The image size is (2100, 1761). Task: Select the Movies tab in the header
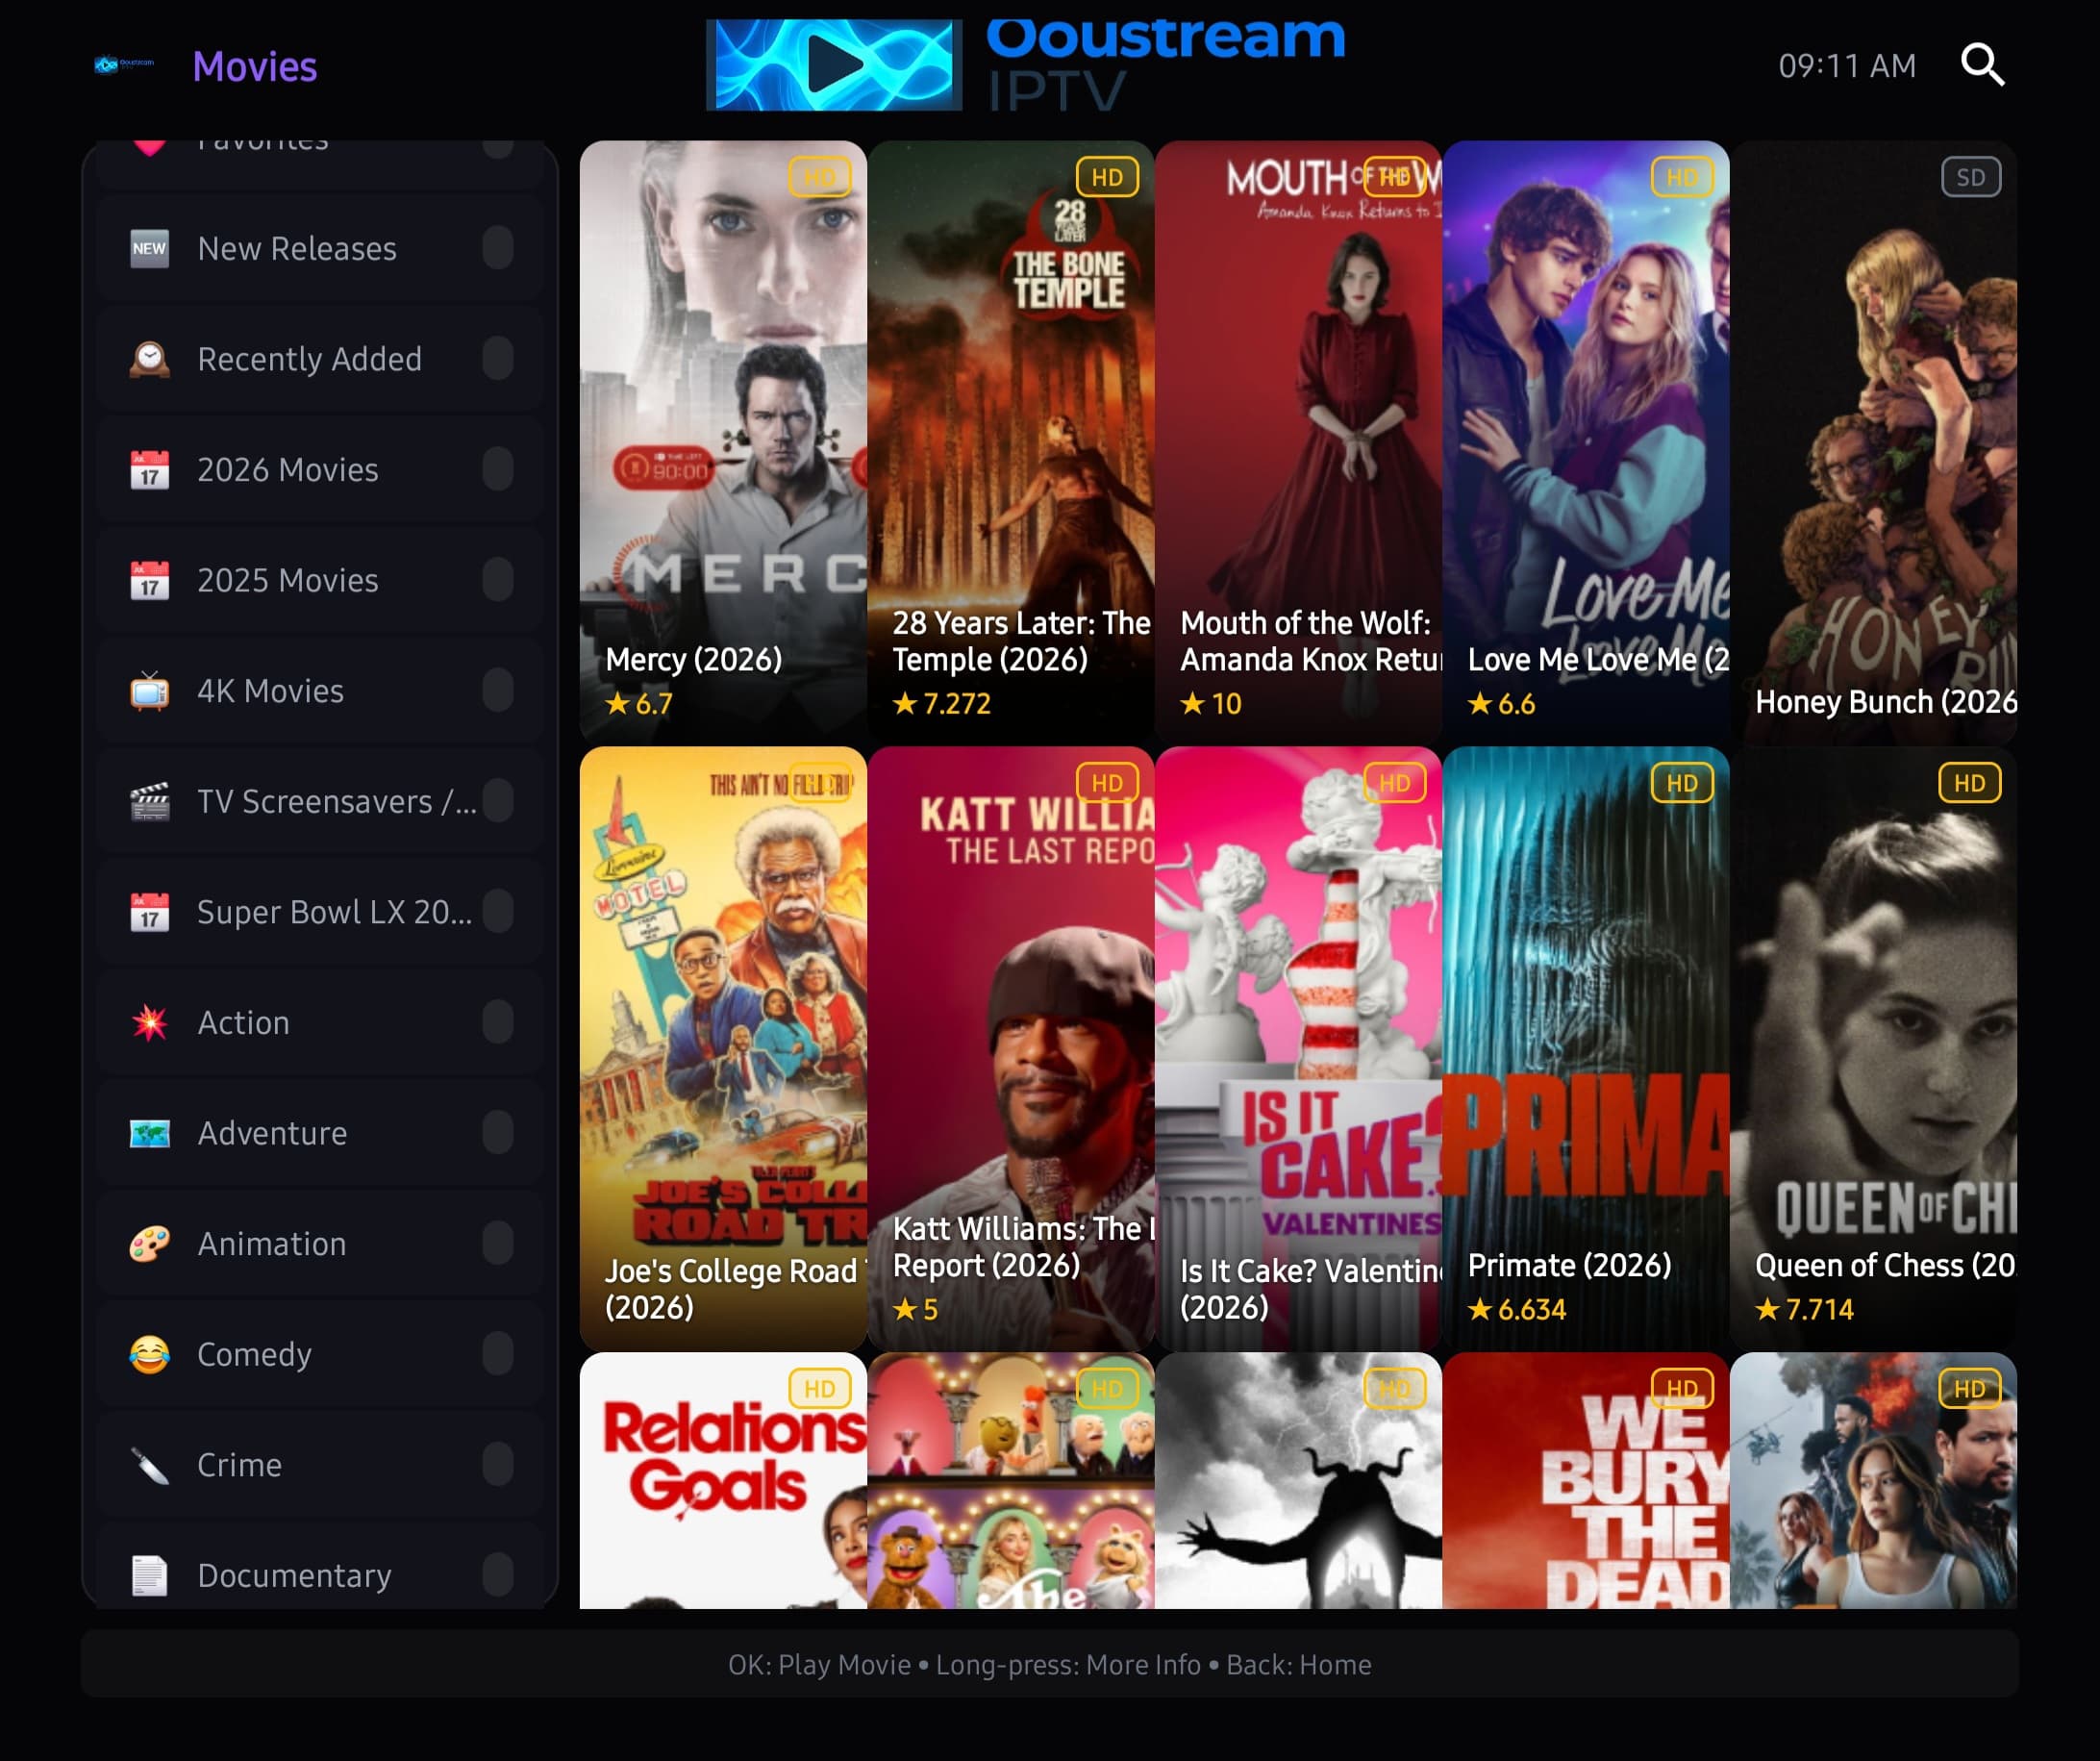point(253,67)
